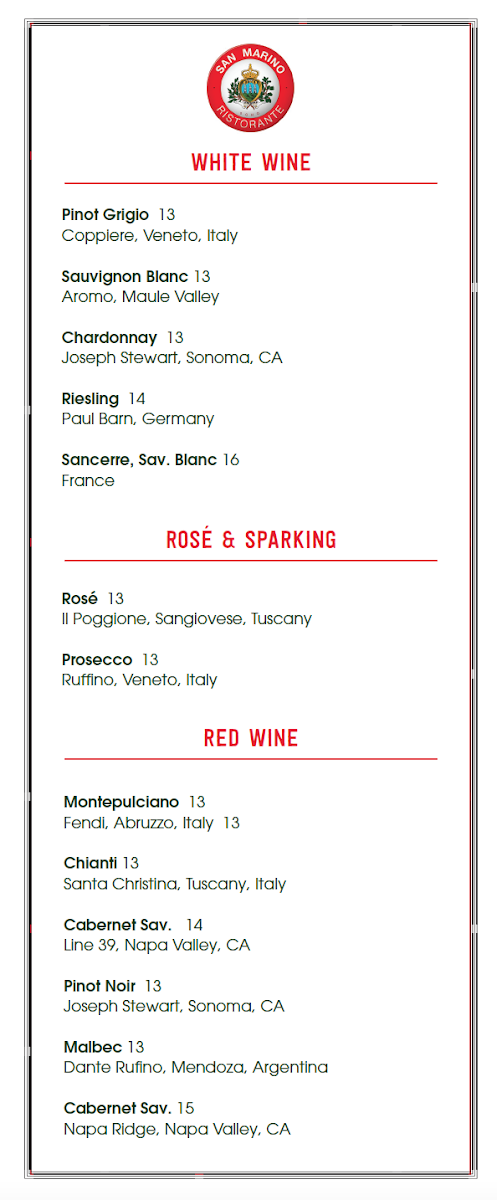
Task: Click the Coppiere, Veneto, Italy description
Action: pyautogui.click(x=150, y=236)
